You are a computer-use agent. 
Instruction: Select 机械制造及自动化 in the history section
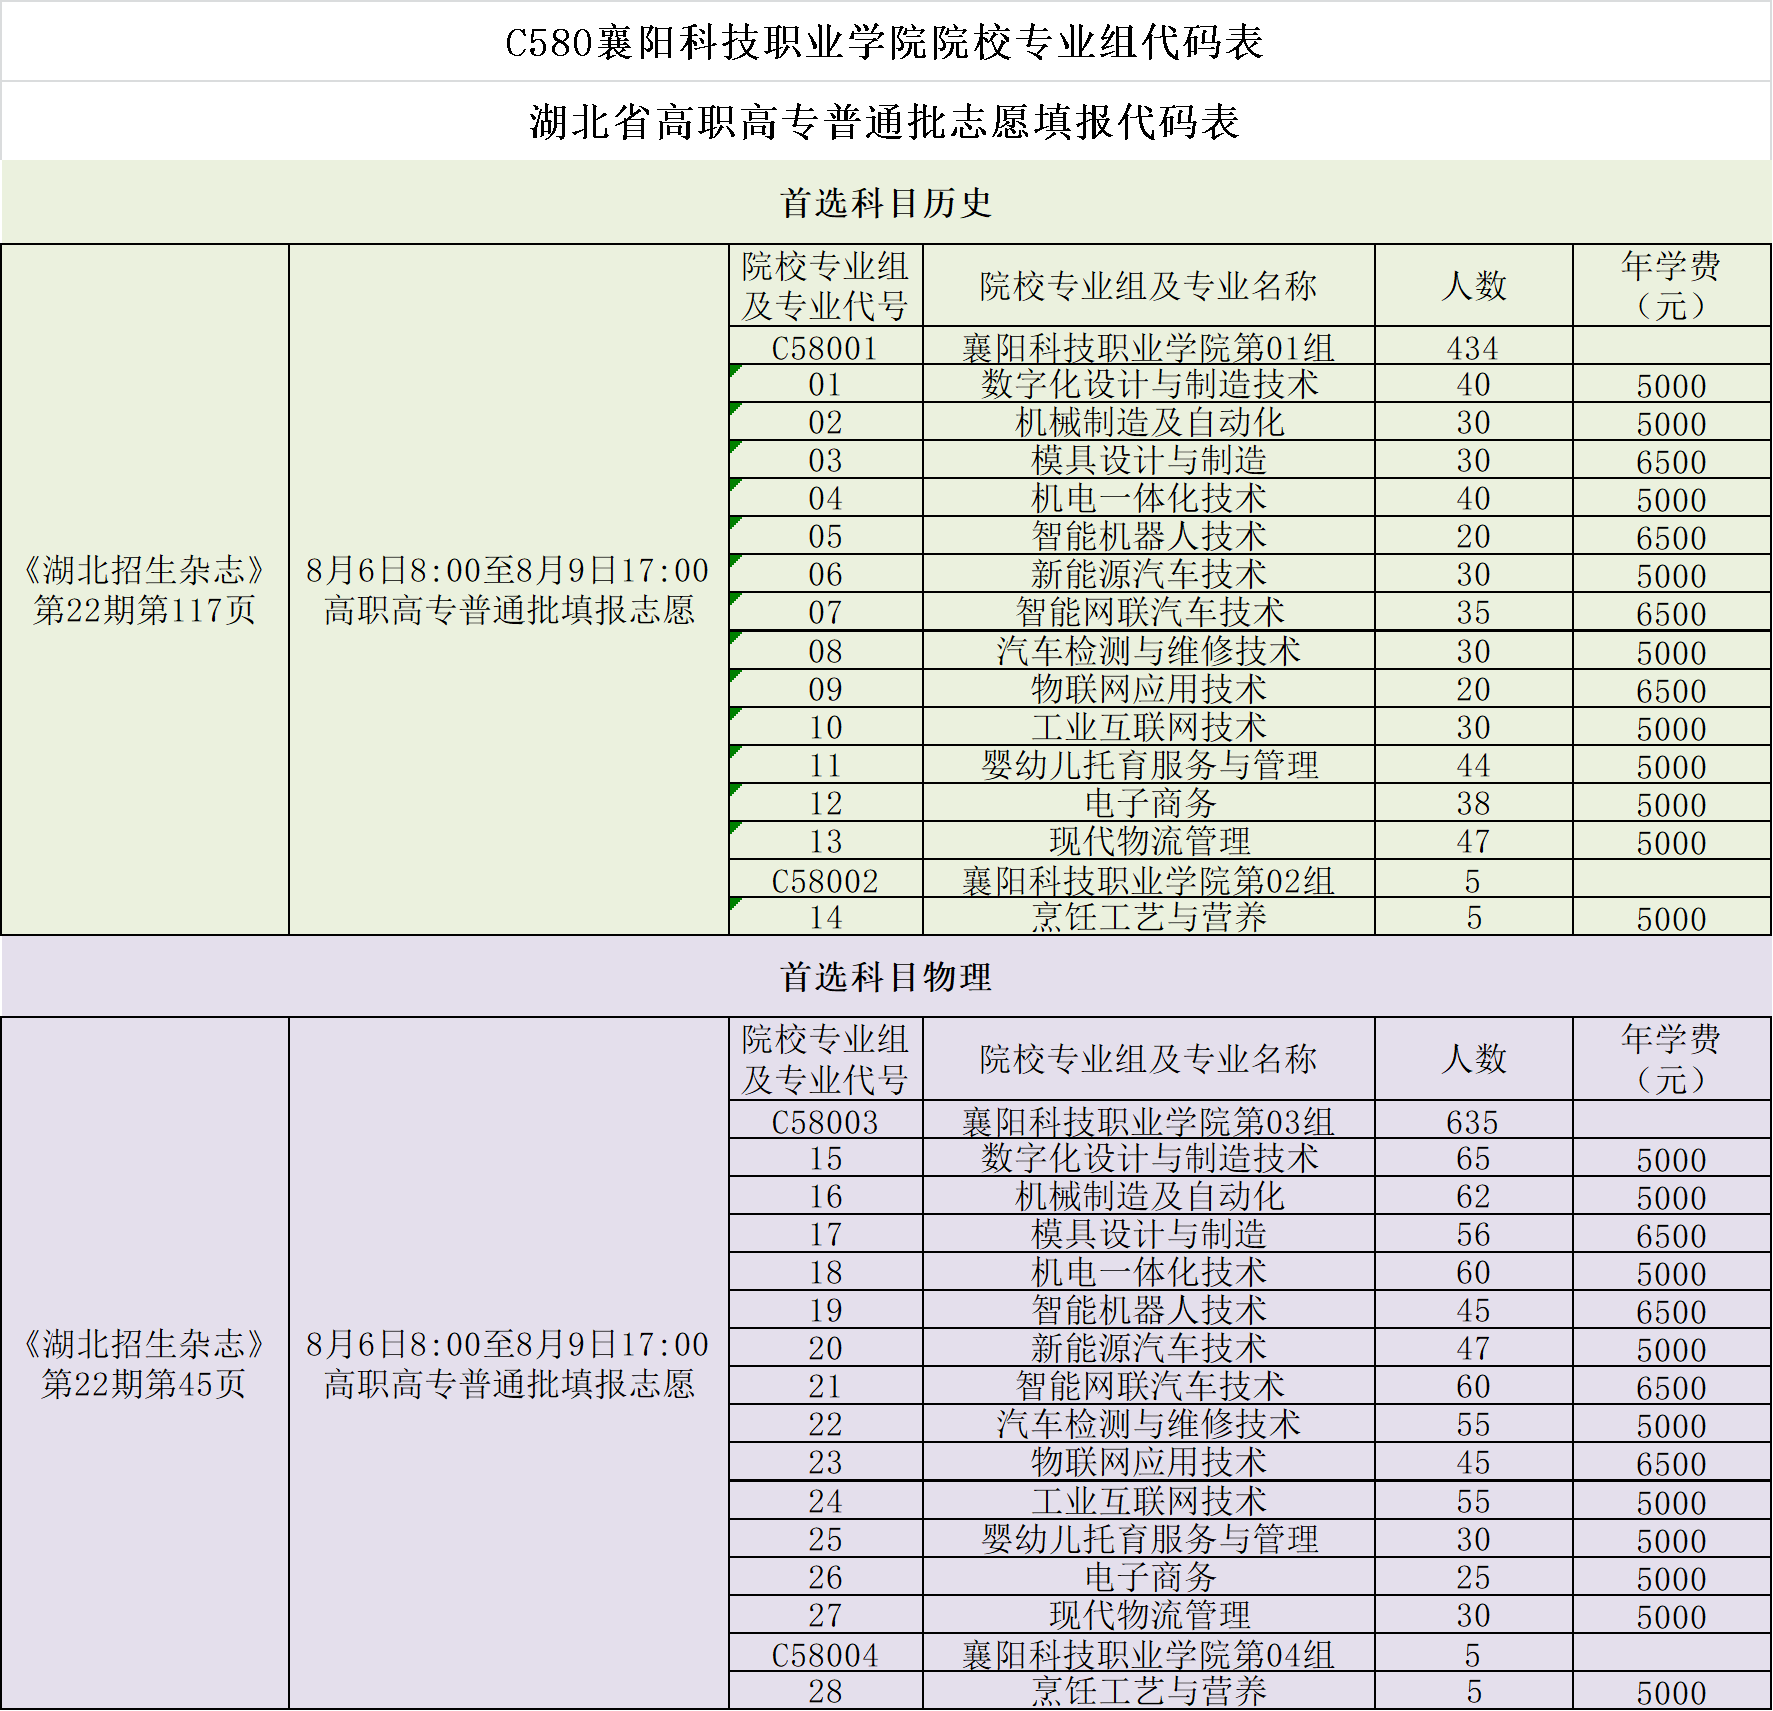click(x=1149, y=422)
